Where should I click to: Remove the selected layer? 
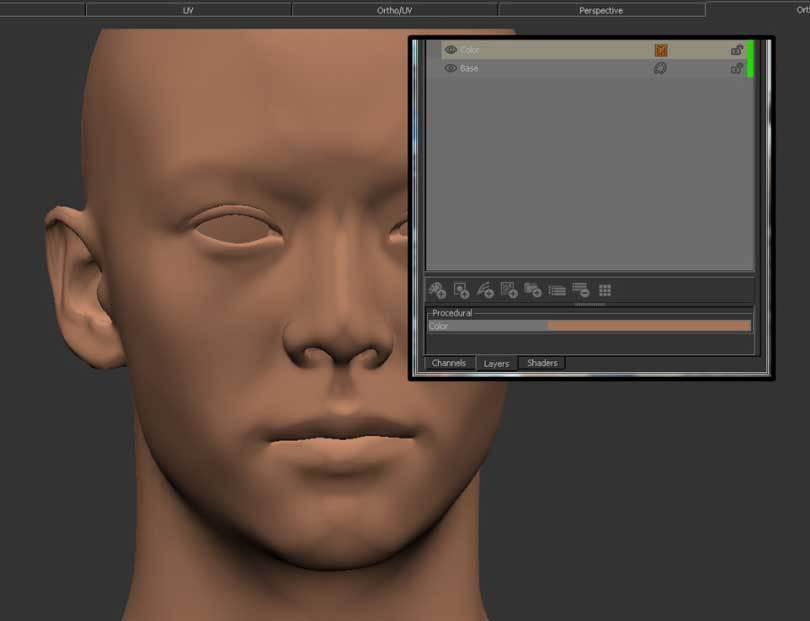[581, 290]
